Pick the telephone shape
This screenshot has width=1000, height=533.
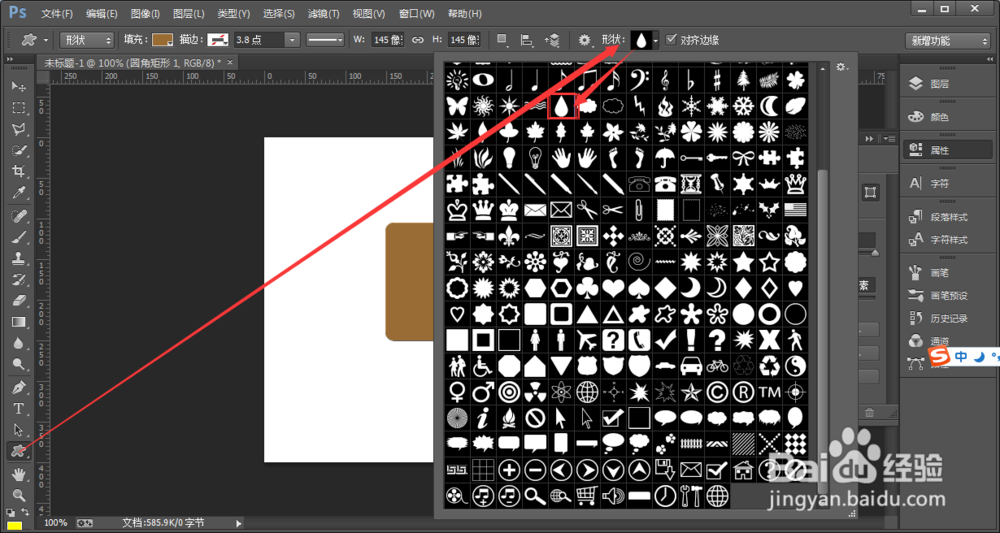coord(665,184)
